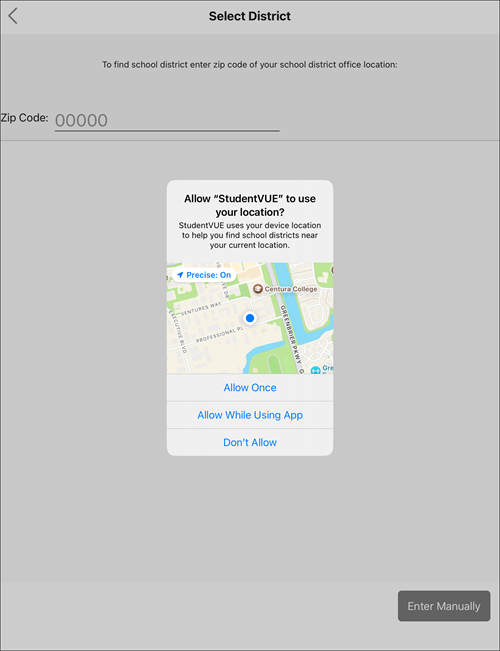Toggle the Precise: On location pill
This screenshot has width=500, height=651.
pos(204,275)
